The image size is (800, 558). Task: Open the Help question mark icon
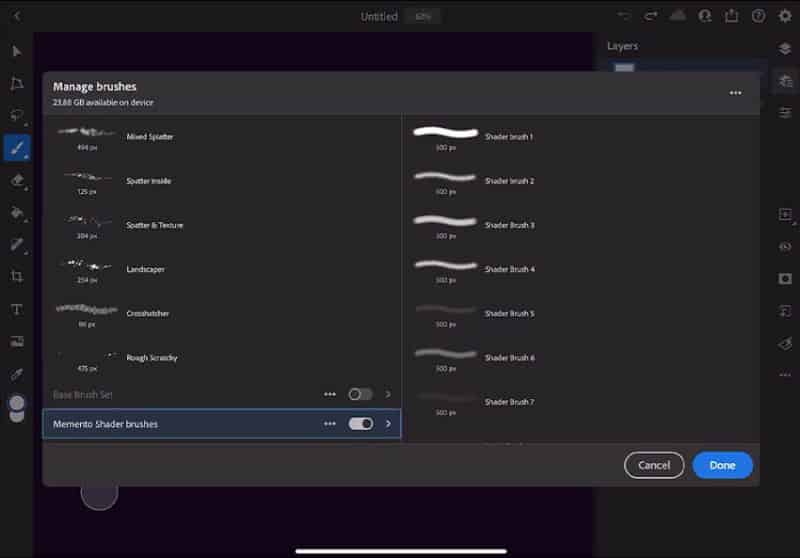click(759, 16)
